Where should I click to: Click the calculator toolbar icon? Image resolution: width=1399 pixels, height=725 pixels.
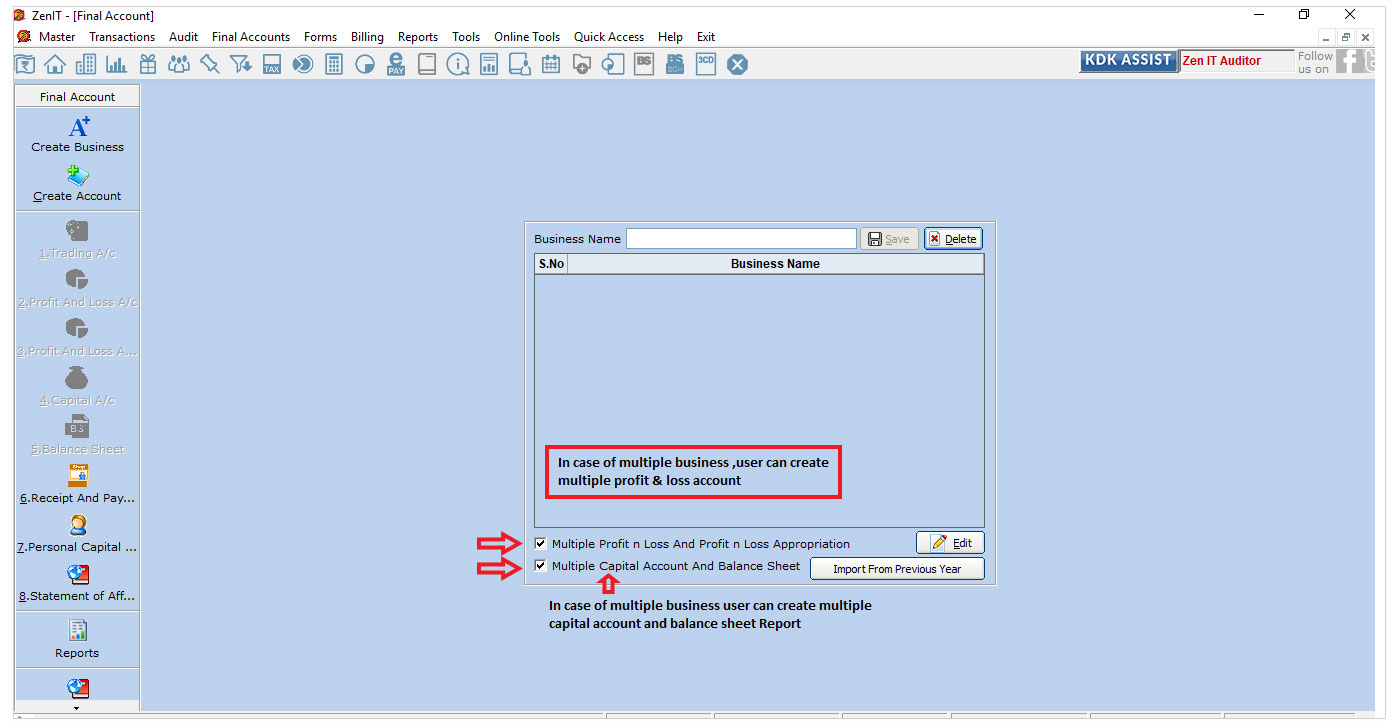pyautogui.click(x=334, y=64)
